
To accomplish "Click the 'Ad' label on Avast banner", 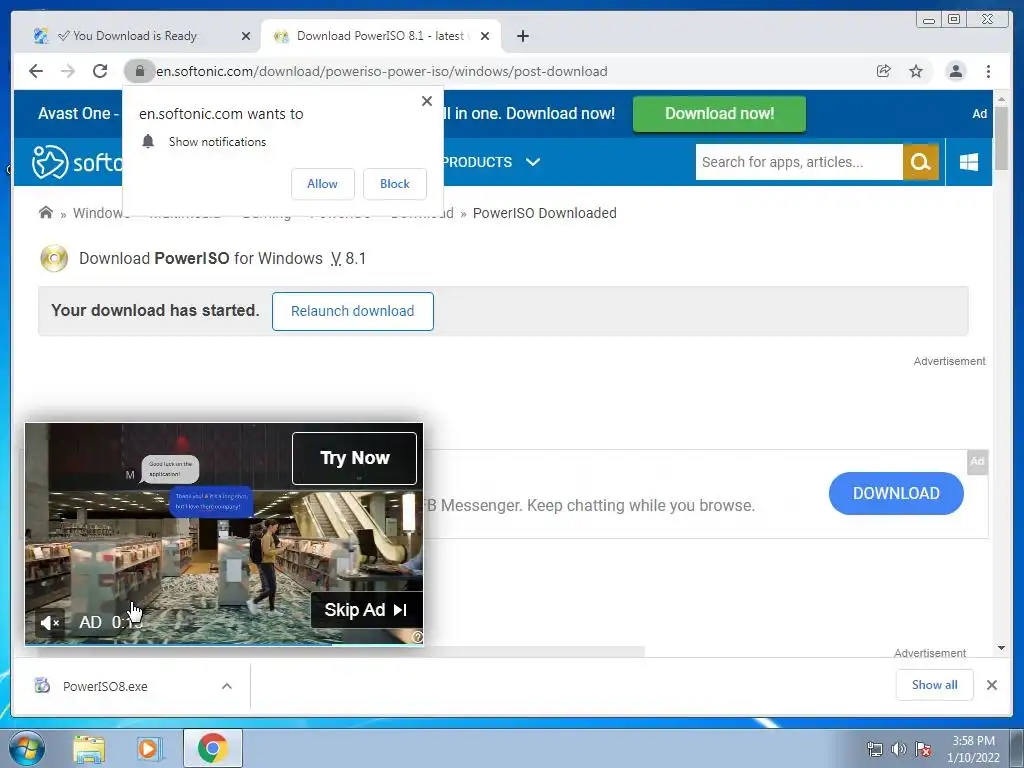I will coord(980,114).
